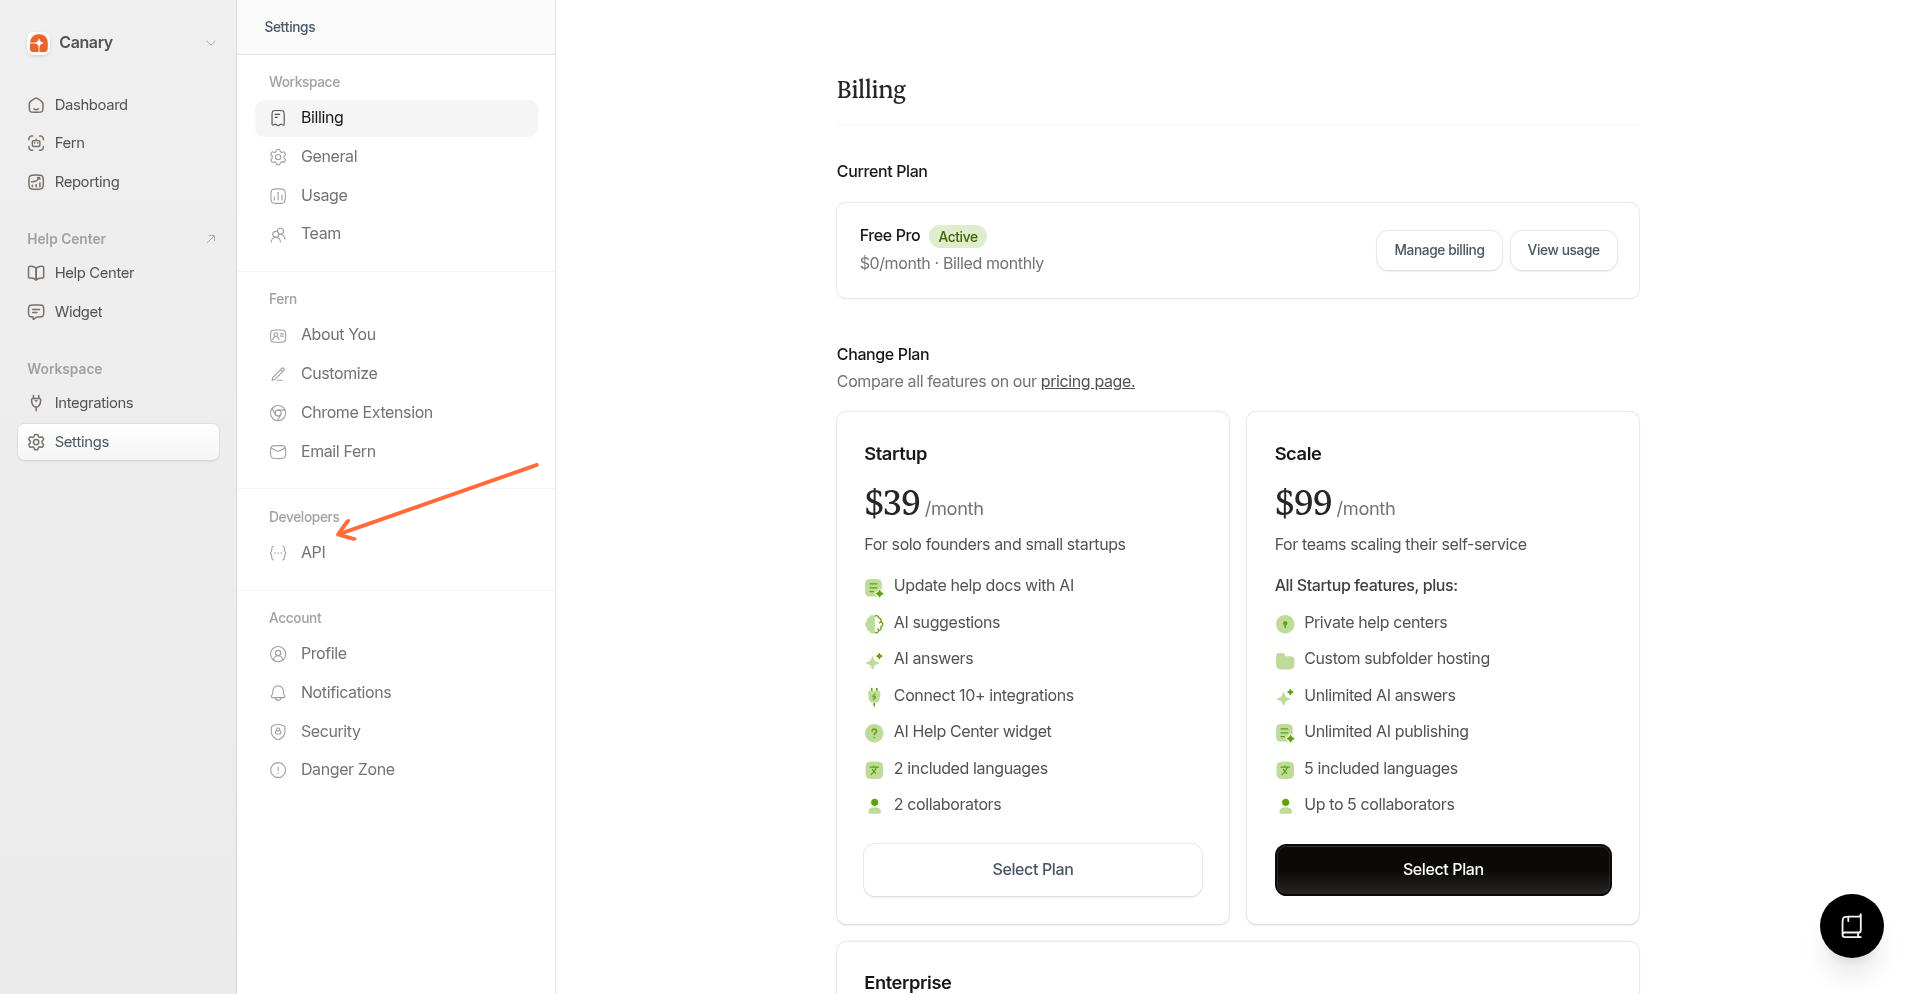Select the Settings gear icon in sidebar
The image size is (1920, 994).
[36, 441]
